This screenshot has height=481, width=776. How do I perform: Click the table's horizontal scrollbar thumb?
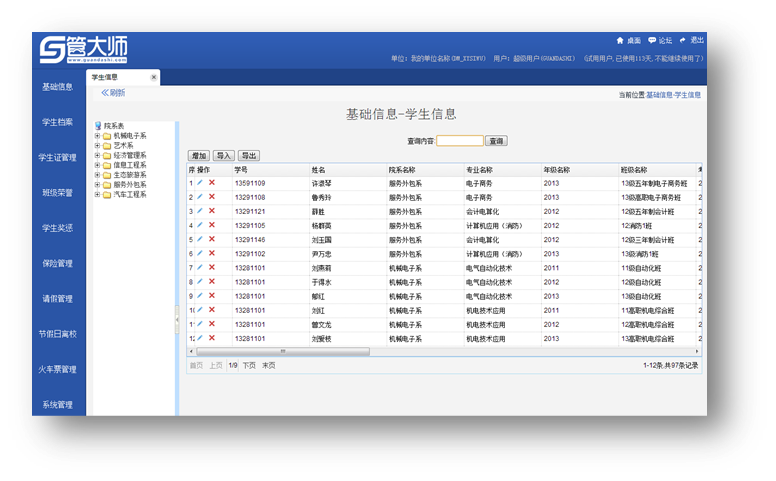coord(283,351)
